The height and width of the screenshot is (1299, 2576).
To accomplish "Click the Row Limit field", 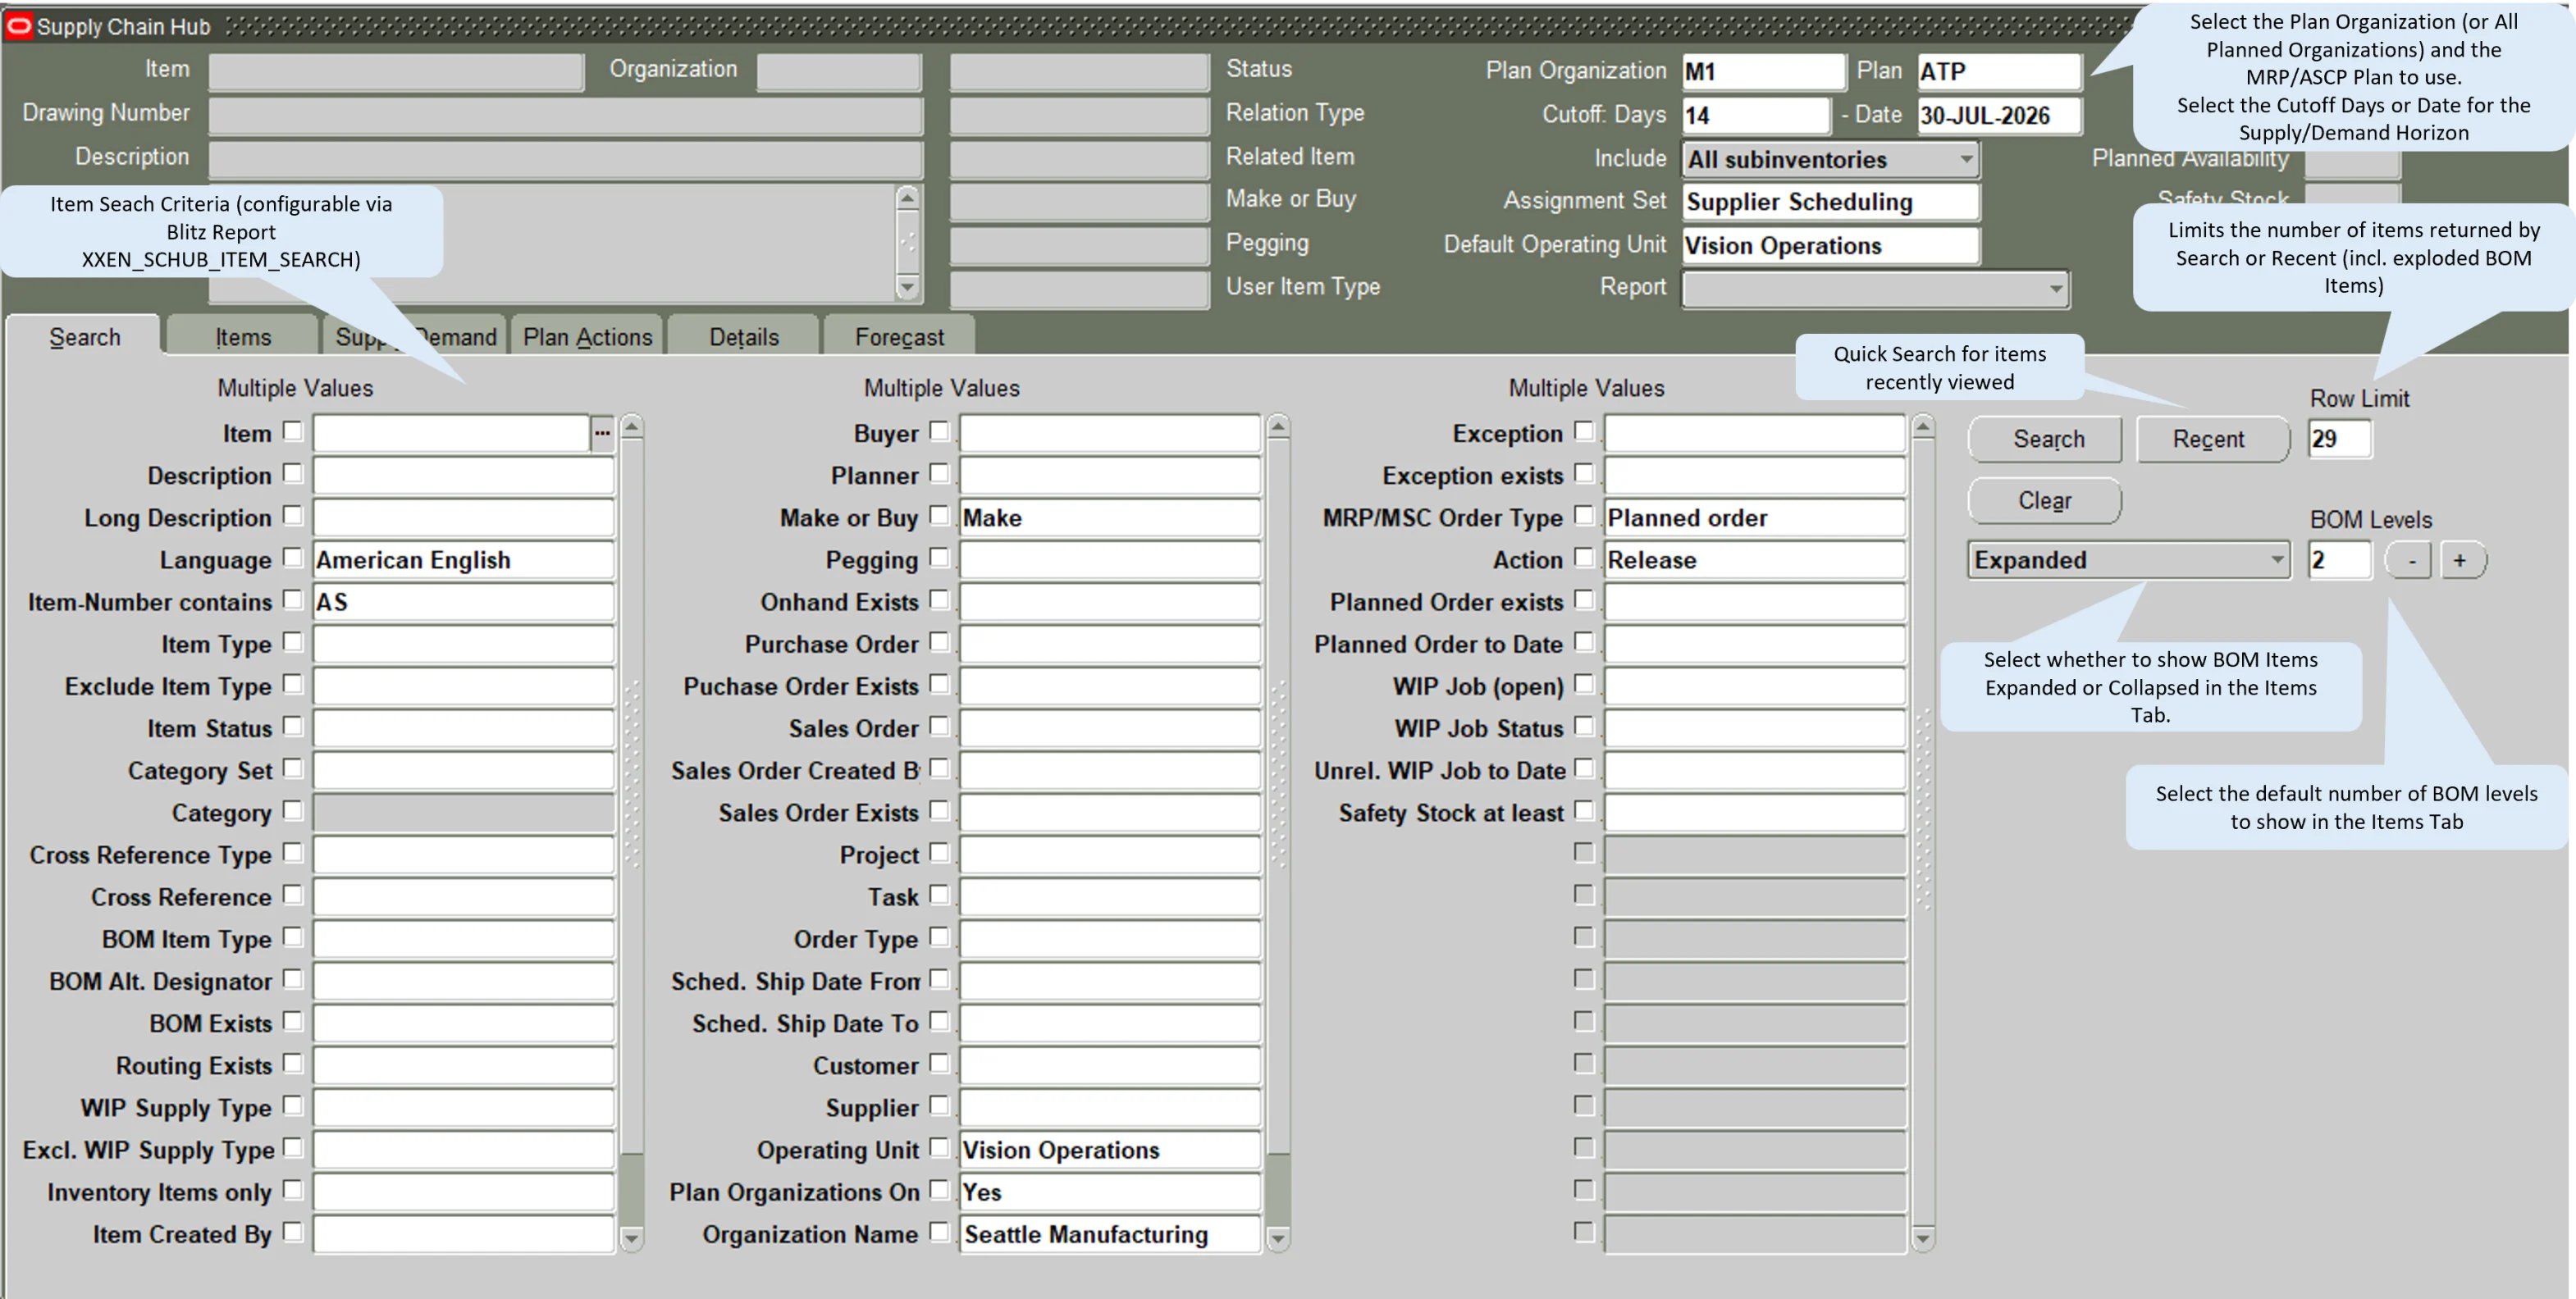I will click(2339, 439).
